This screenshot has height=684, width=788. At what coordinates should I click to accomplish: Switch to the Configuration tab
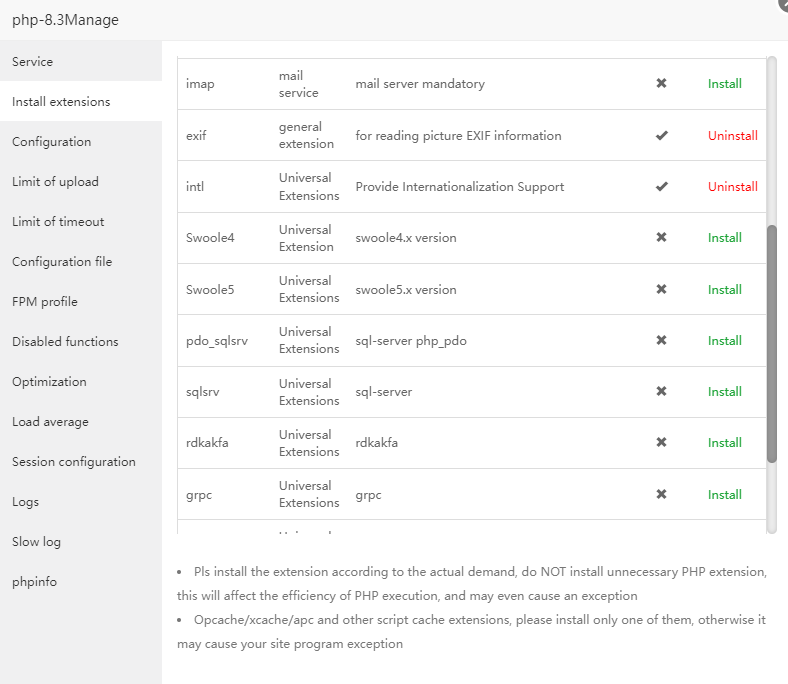(x=51, y=142)
